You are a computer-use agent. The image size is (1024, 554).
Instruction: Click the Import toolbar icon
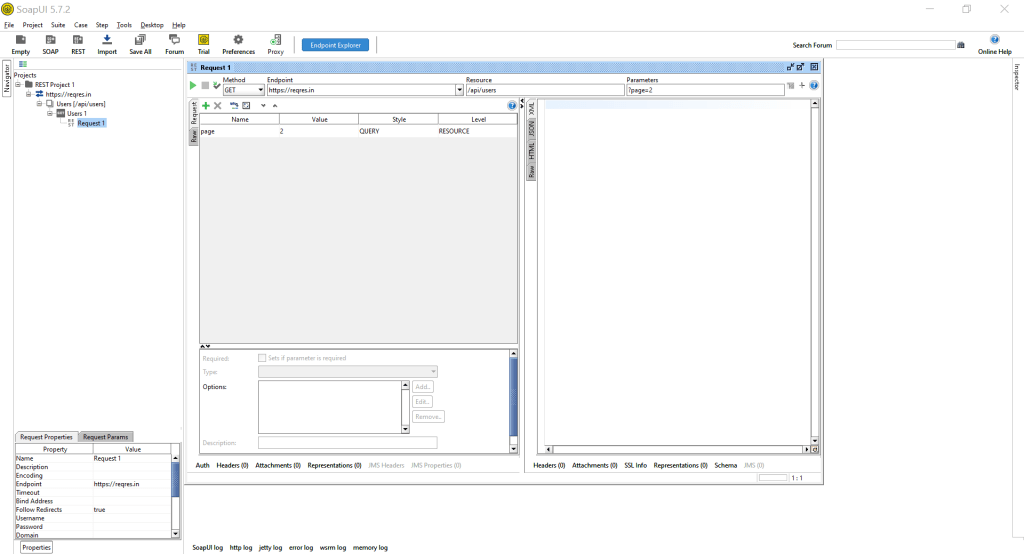click(x=107, y=44)
